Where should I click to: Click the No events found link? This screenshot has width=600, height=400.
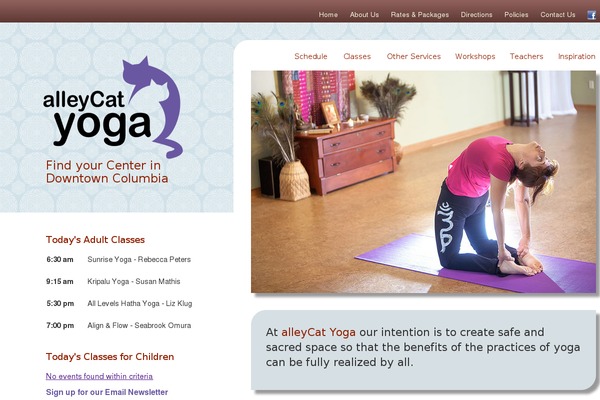pos(99,376)
